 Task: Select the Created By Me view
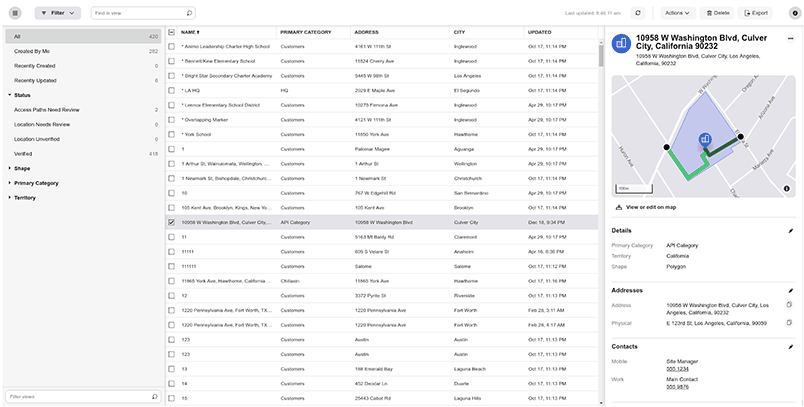tap(83, 51)
